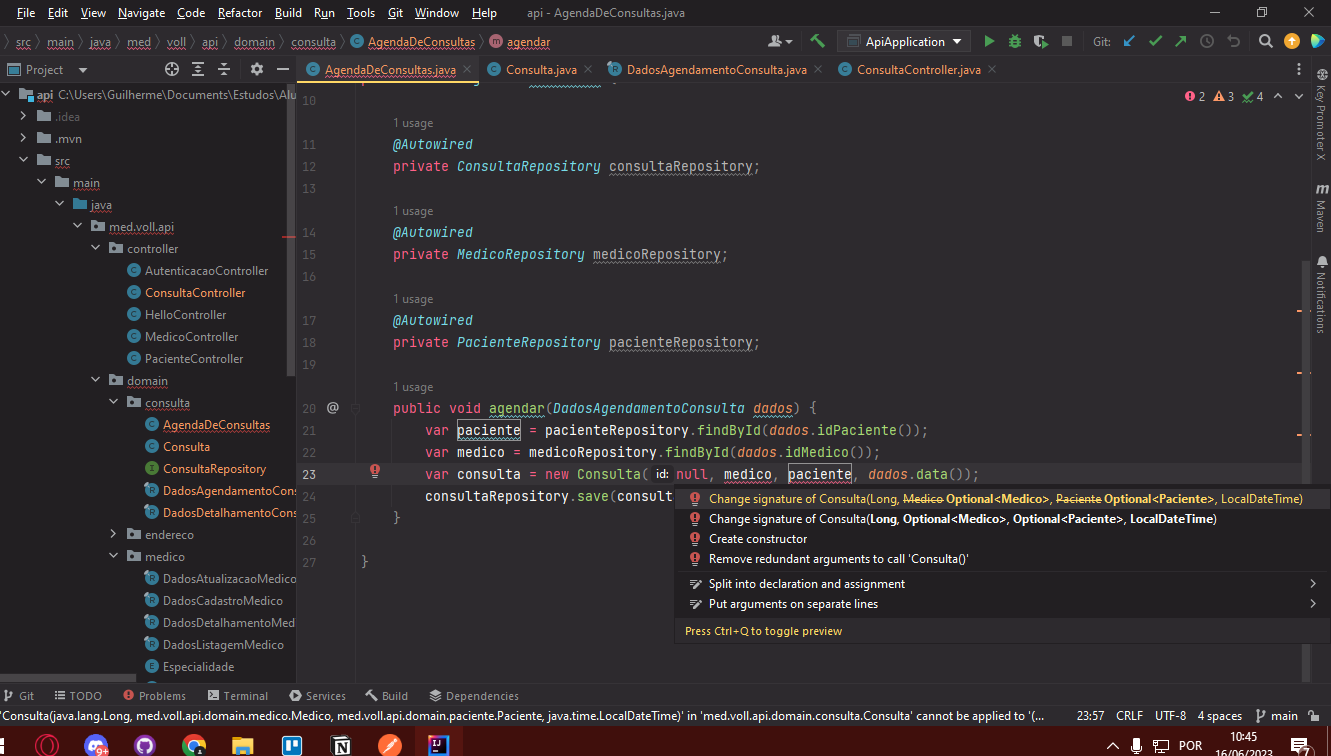Expand the .idea folder
Screen dimensions: 1331x756
[24, 117]
